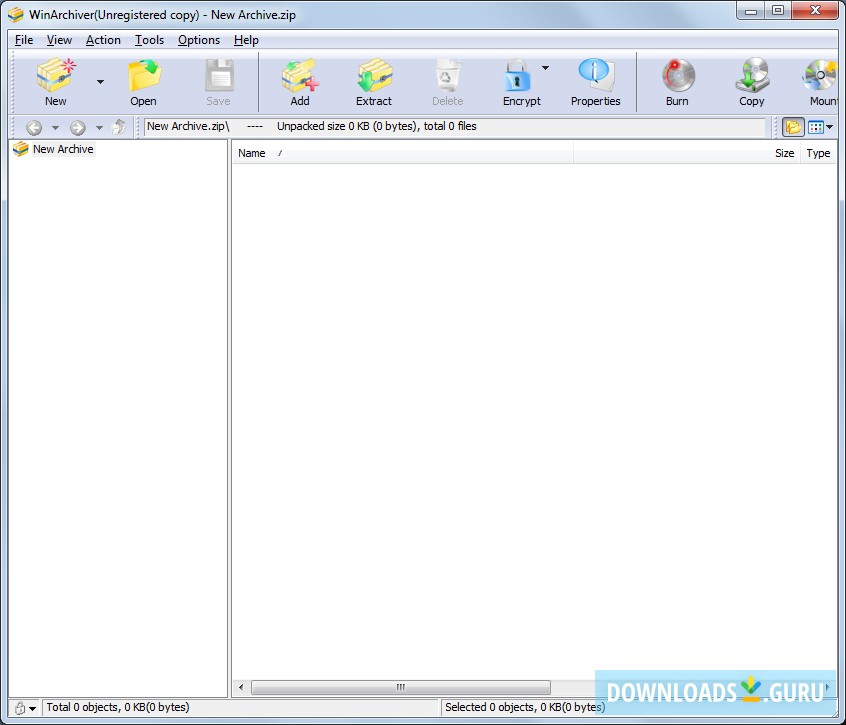This screenshot has height=725, width=846.
Task: Click 'Selected 0 objects' status text
Action: click(524, 707)
